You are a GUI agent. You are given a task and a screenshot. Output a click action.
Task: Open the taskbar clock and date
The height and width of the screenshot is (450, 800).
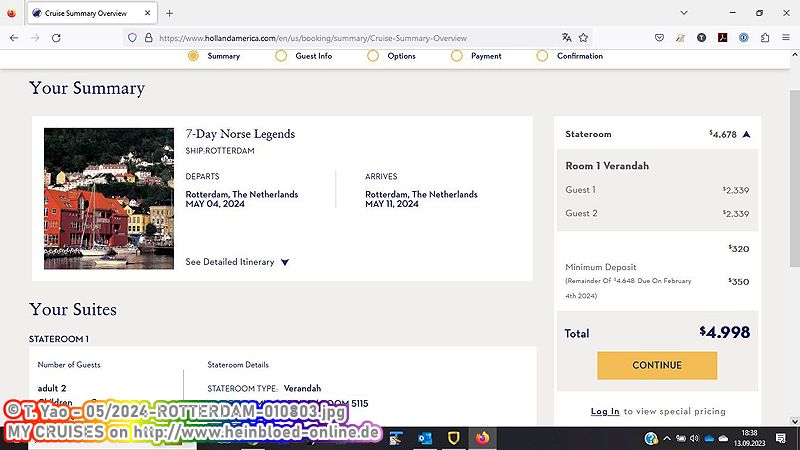pos(749,438)
